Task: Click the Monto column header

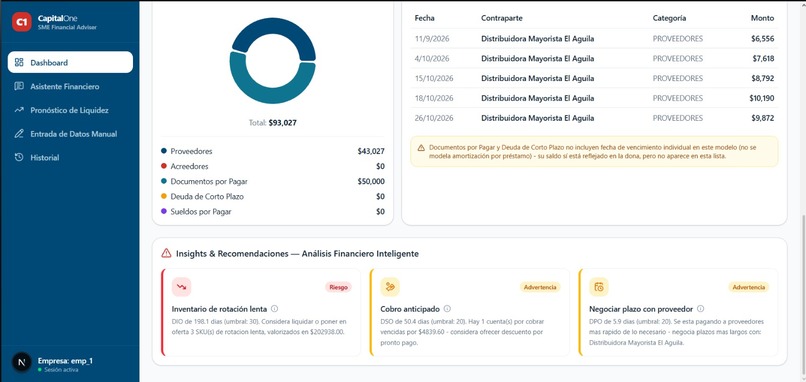Action: 762,18
